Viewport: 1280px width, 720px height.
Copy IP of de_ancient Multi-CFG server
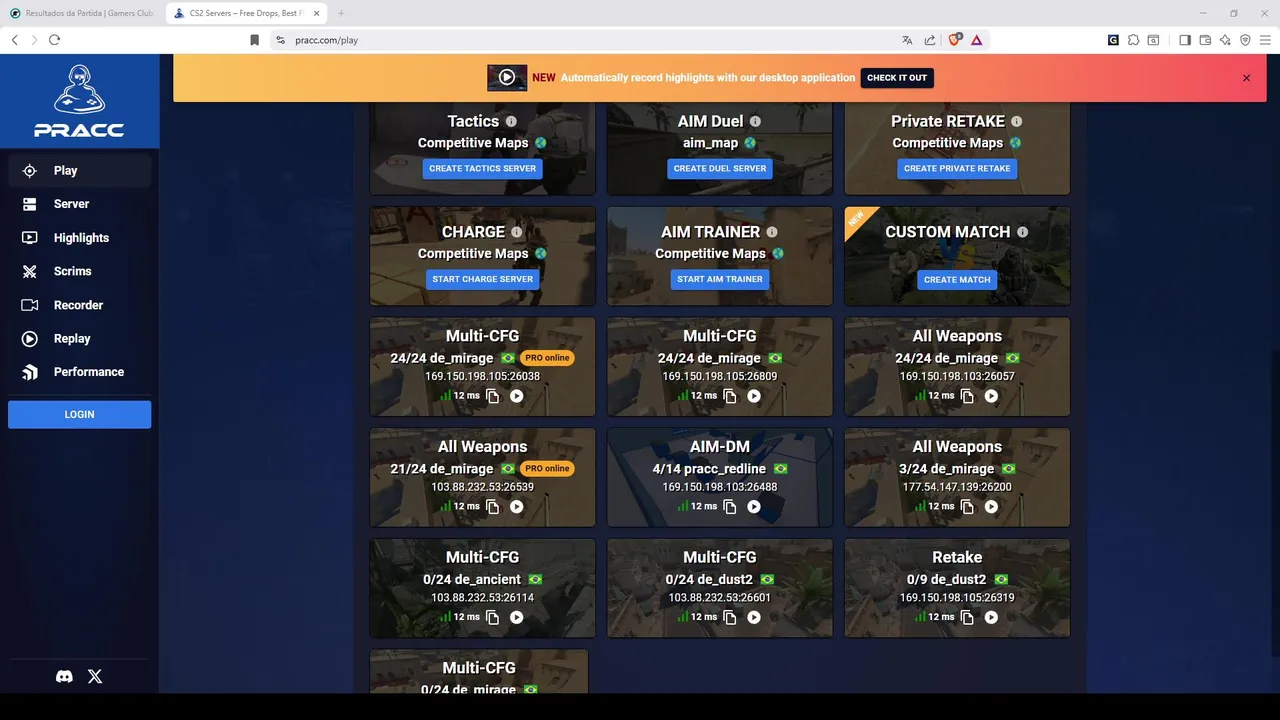point(493,618)
